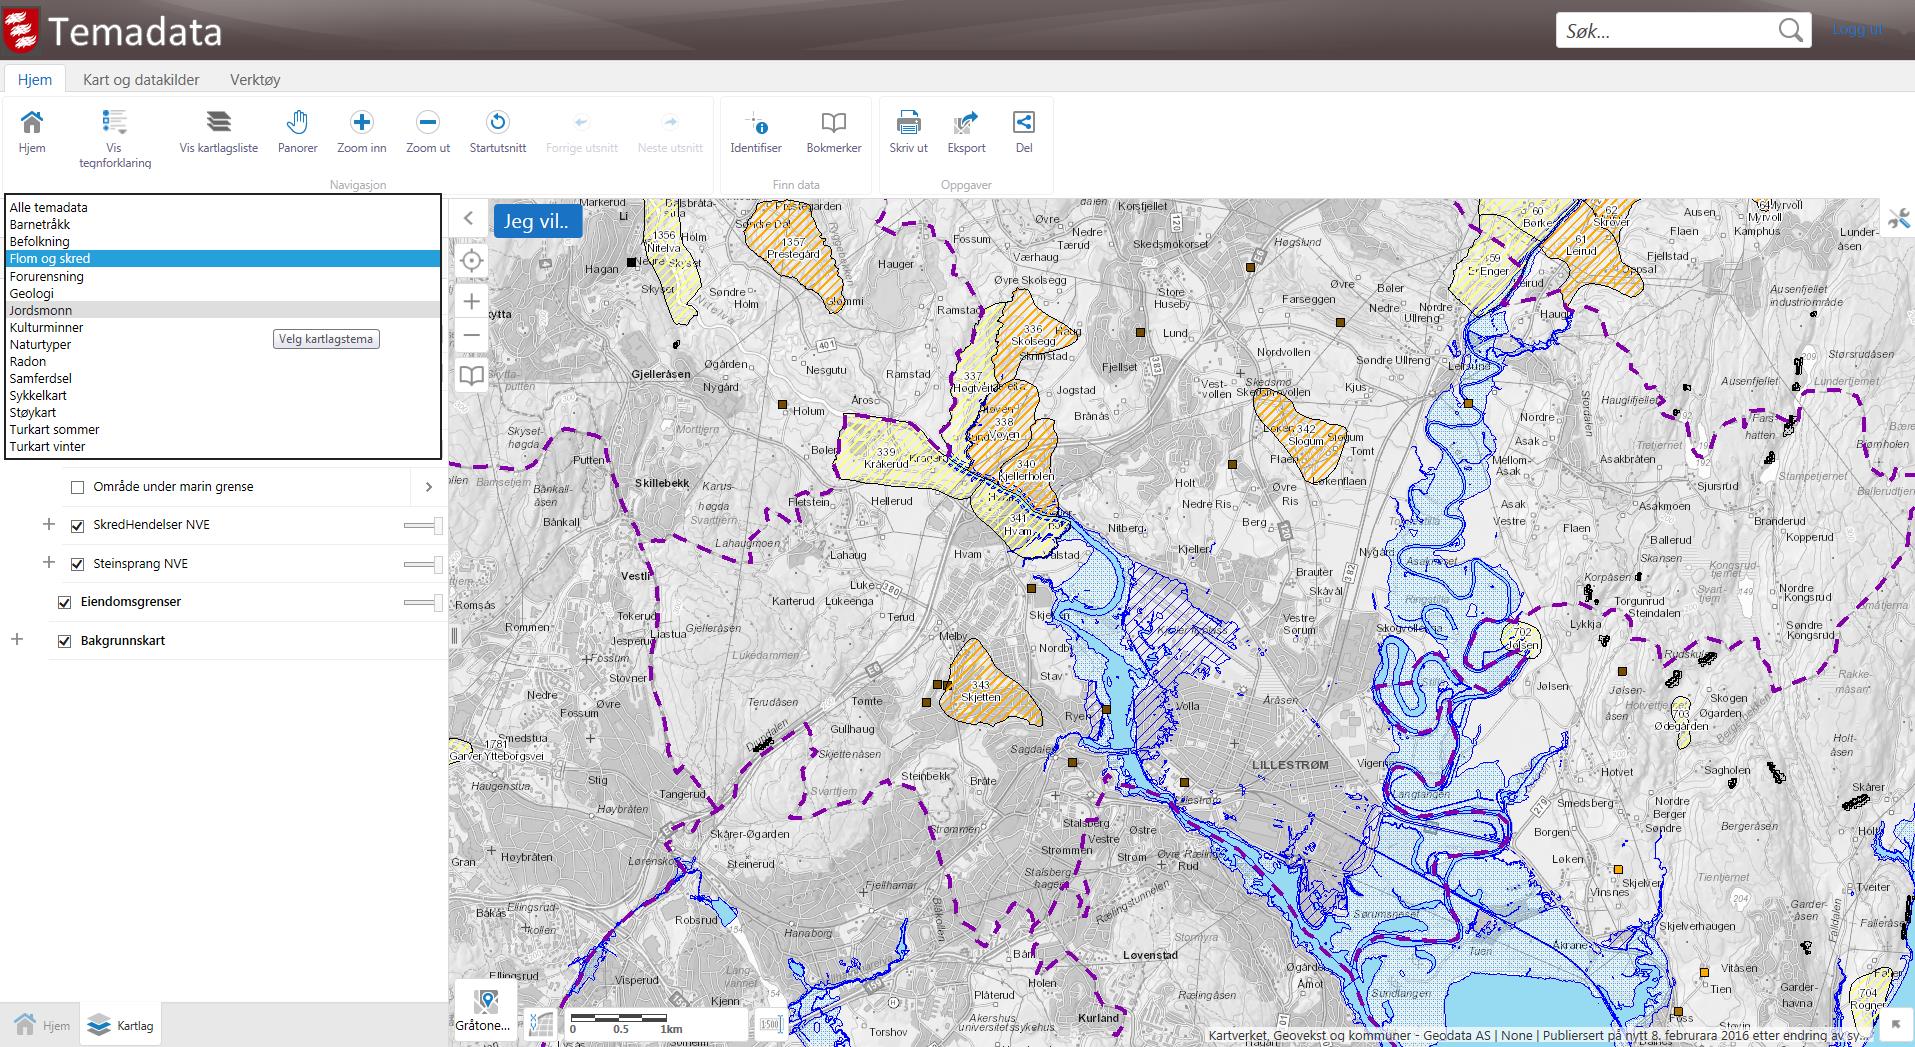Switch to Hjem bottom tab

coord(42,1025)
